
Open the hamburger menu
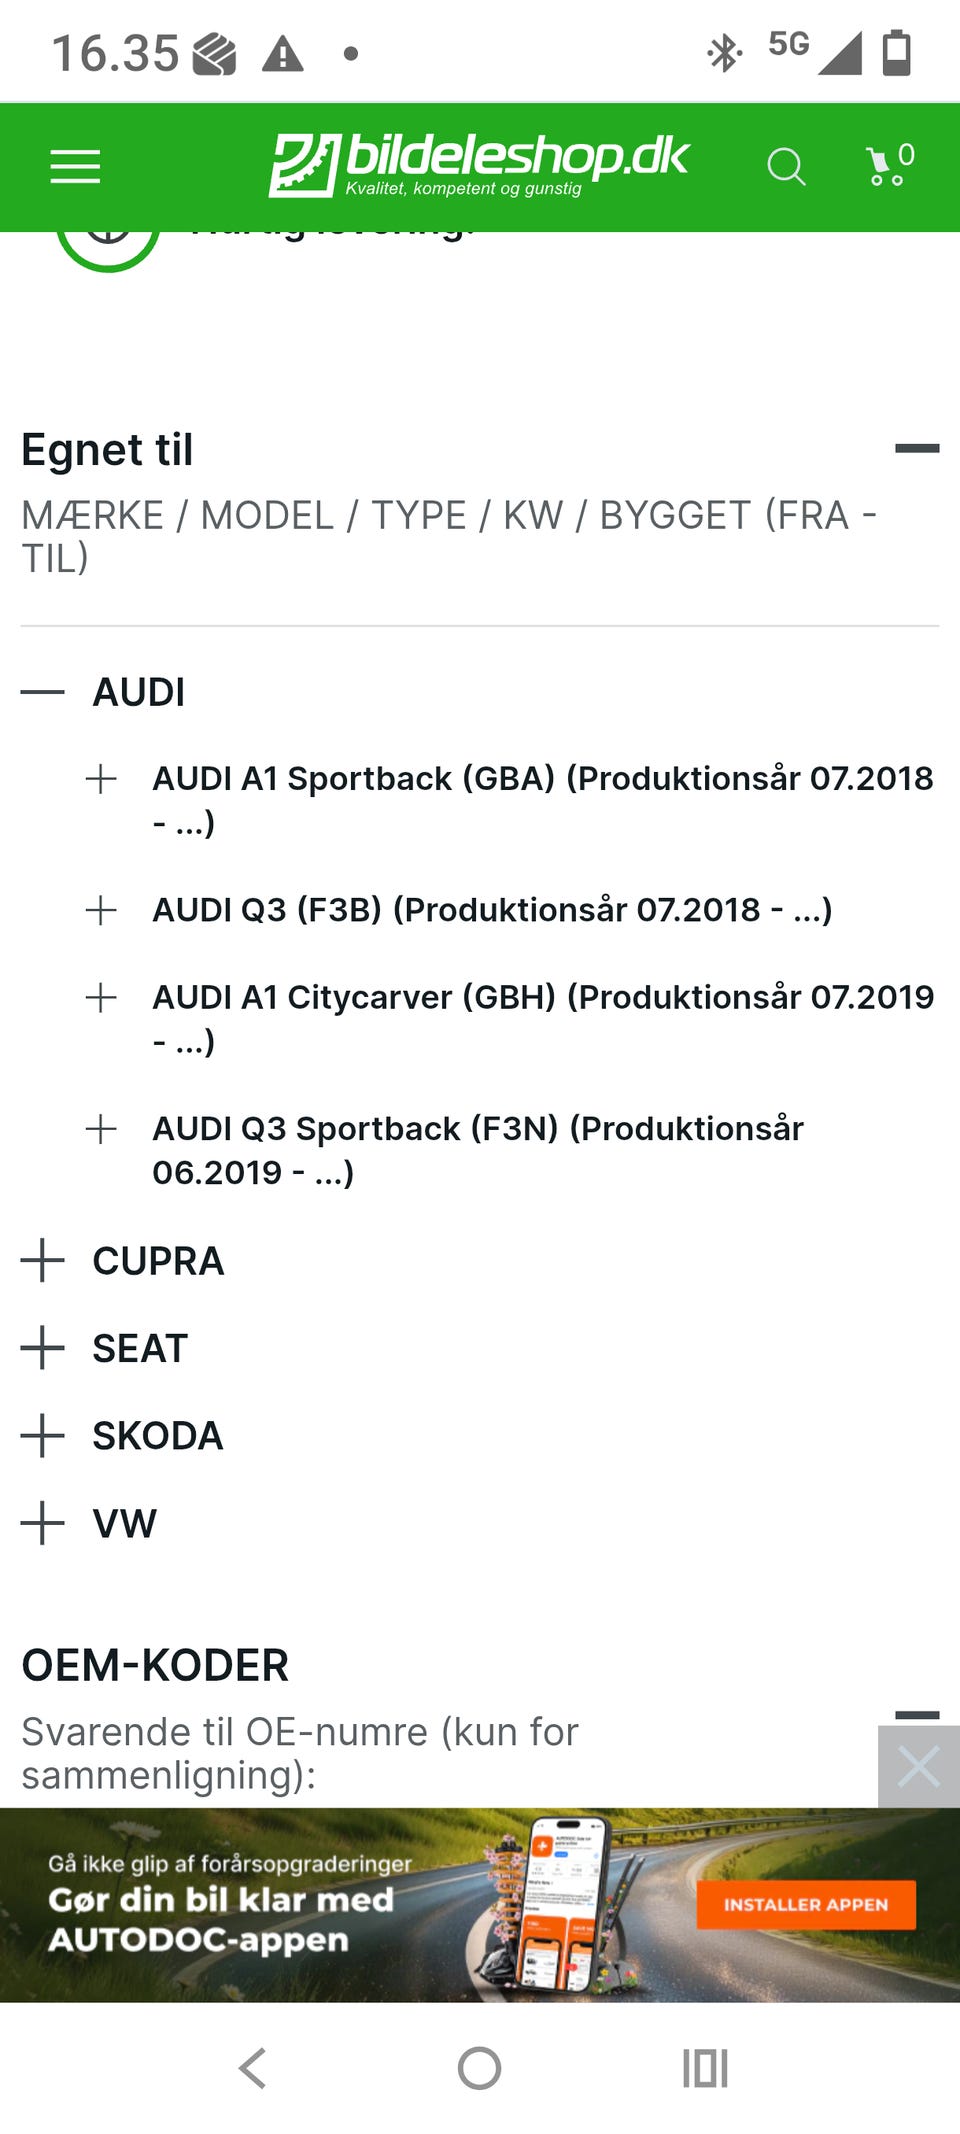[75, 167]
